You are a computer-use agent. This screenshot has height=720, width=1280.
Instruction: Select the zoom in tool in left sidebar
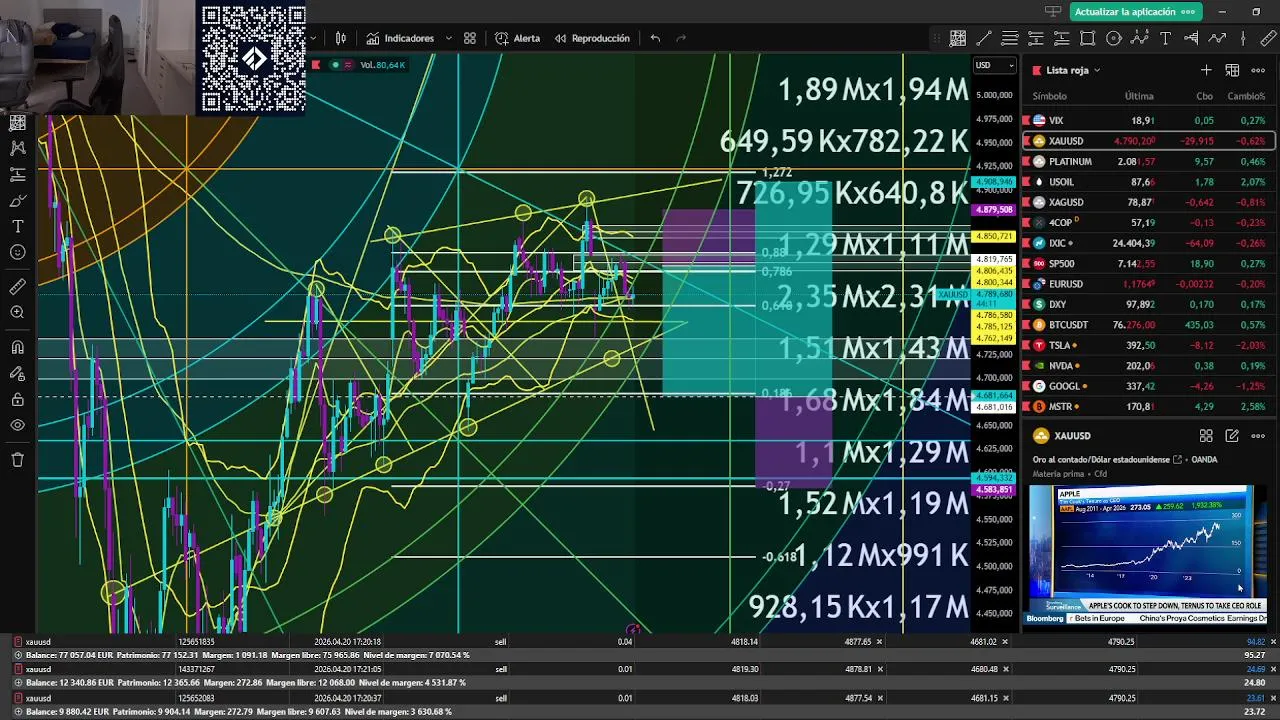pyautogui.click(x=17, y=313)
